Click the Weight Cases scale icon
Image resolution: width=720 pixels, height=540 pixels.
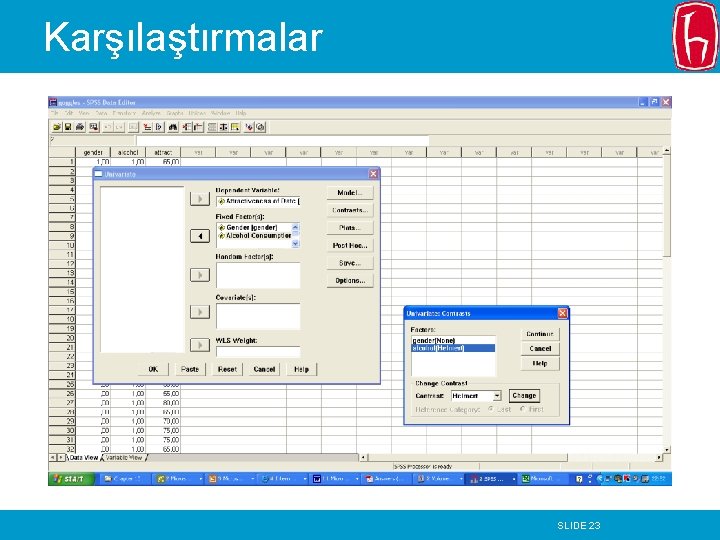coord(223,127)
